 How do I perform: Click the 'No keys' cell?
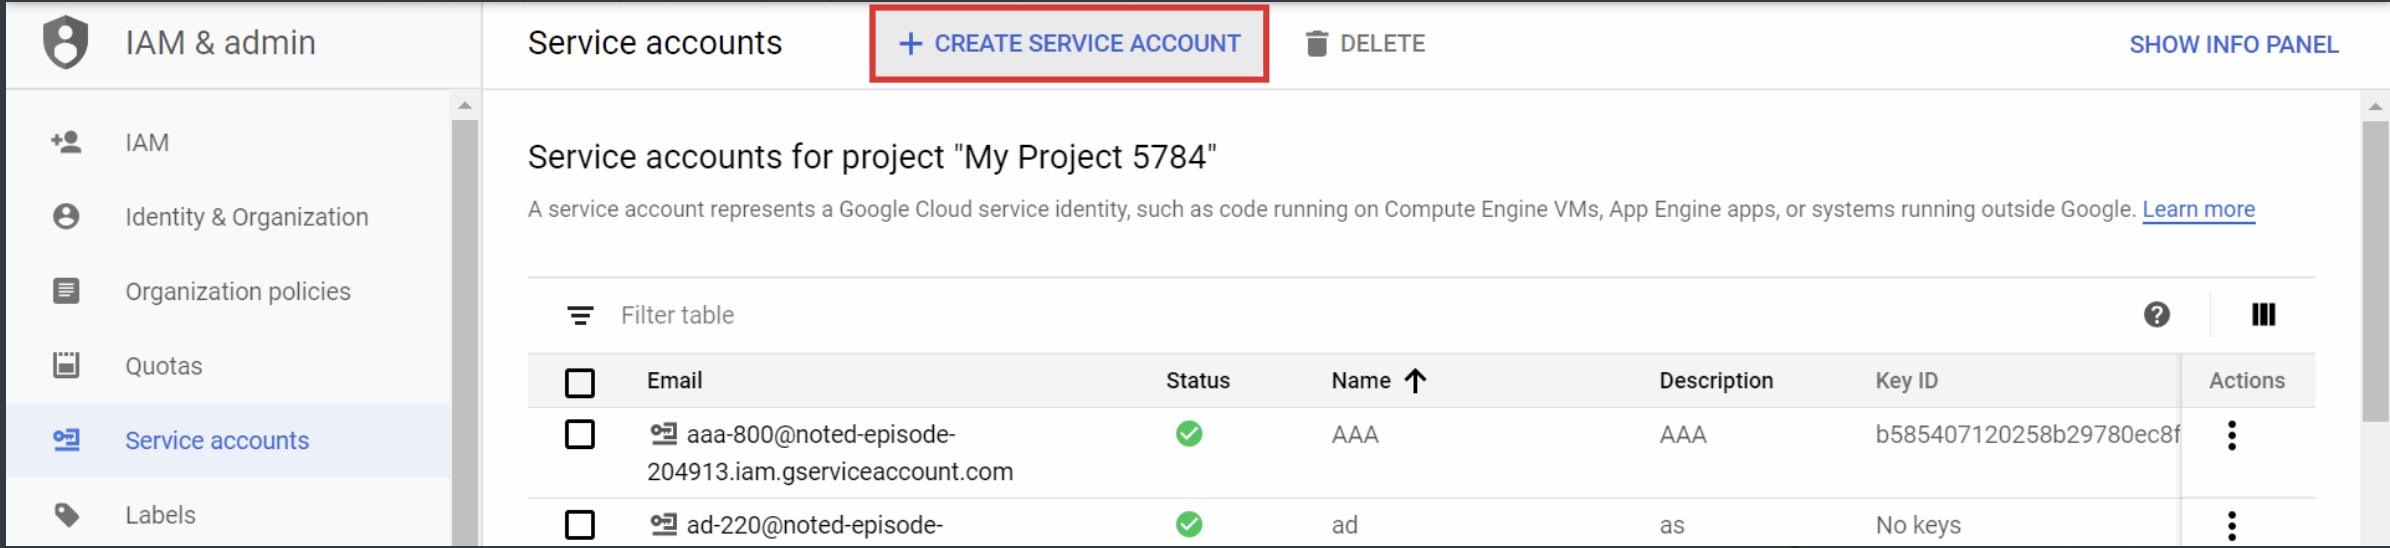(1918, 525)
